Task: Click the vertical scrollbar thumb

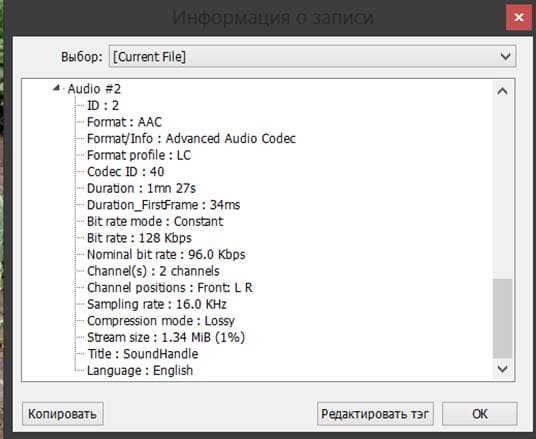Action: (502, 318)
